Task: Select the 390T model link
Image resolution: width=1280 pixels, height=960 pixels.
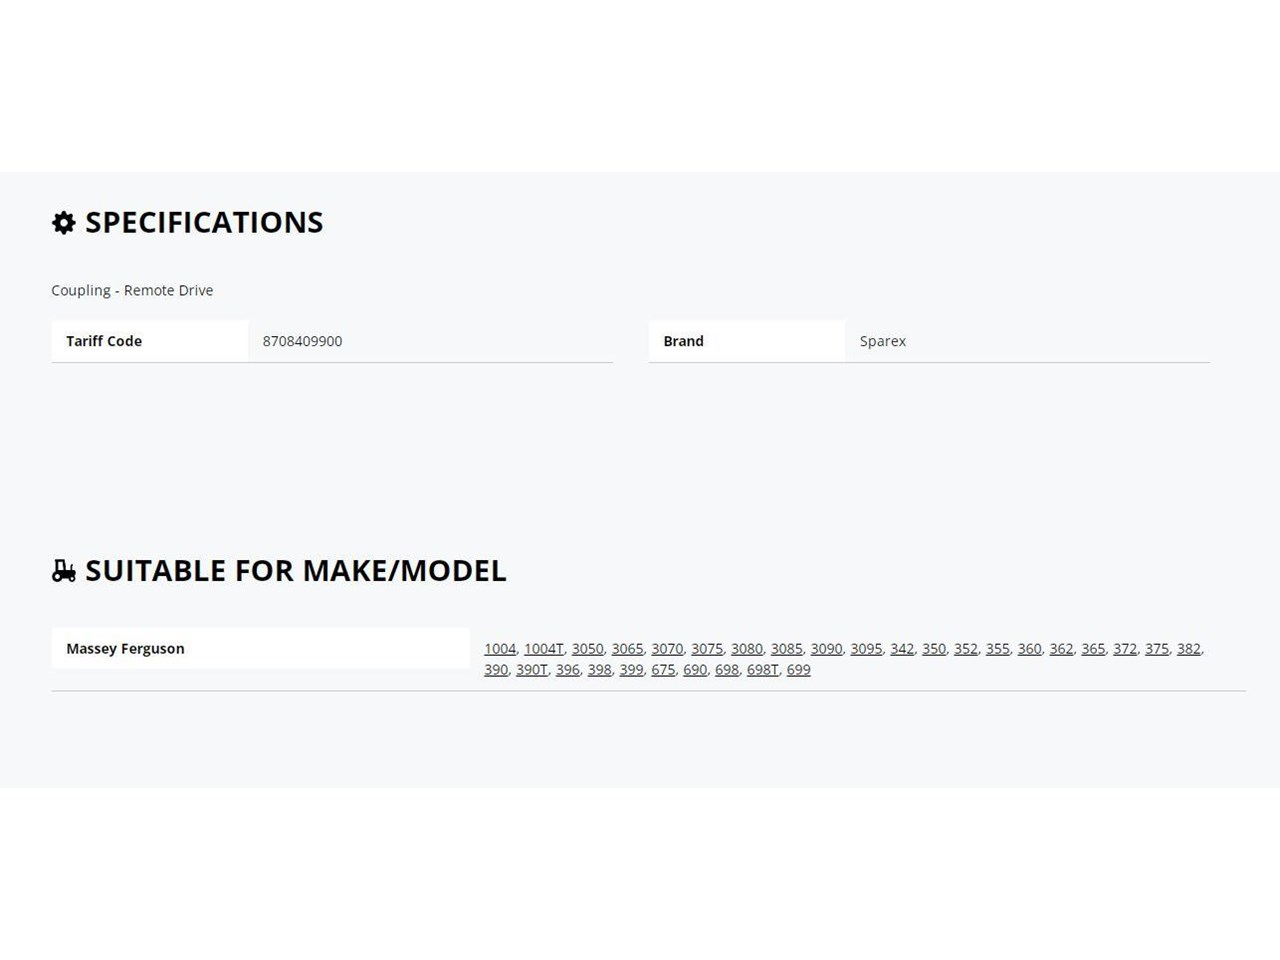Action: (532, 670)
